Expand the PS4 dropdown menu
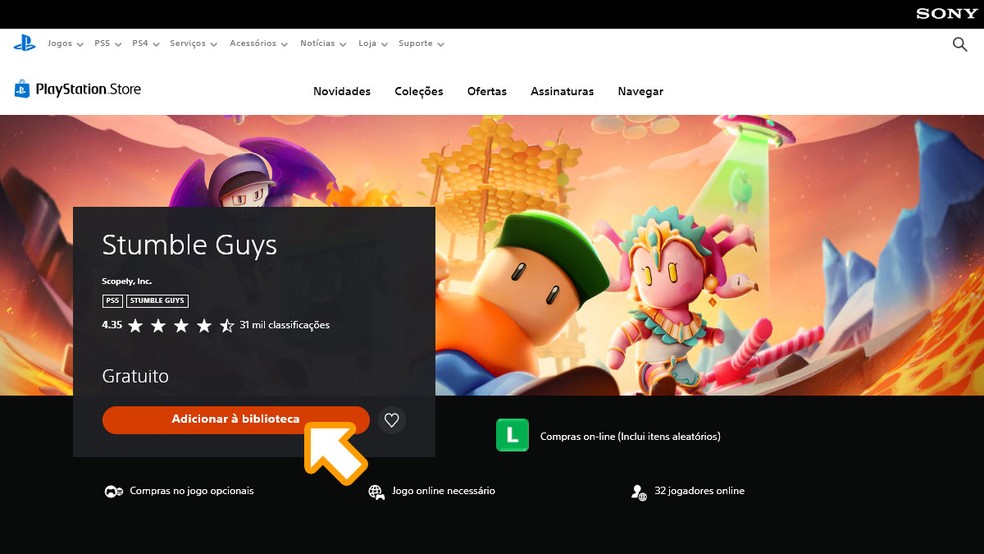The image size is (984, 554). 146,43
